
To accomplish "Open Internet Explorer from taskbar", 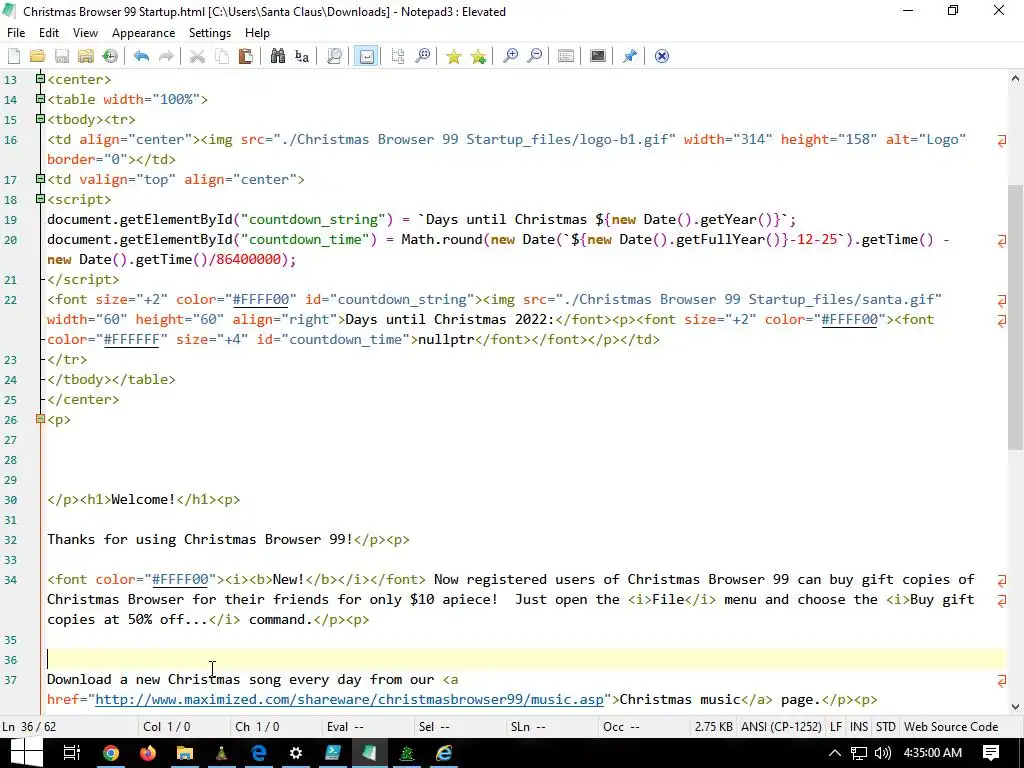I will click(x=444, y=753).
